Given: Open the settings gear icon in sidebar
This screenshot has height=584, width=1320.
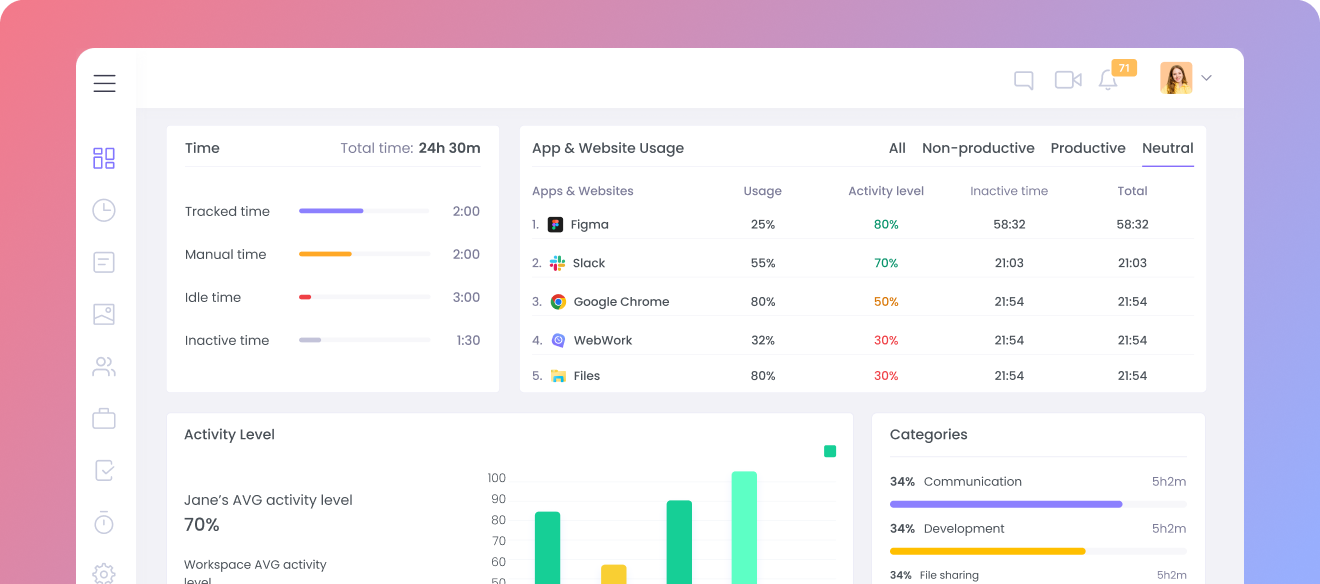Looking at the screenshot, I should [104, 573].
